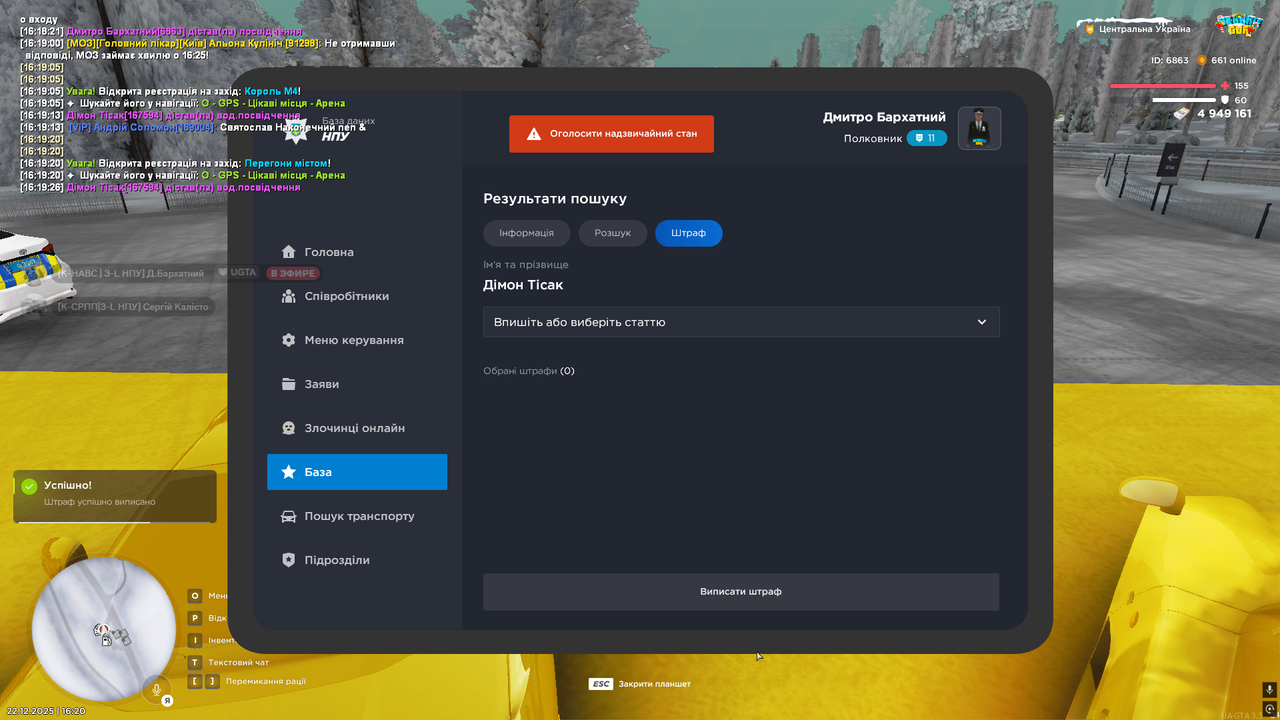Viewport: 1280px width, 720px height.
Task: Switch to the Розшук tab
Action: coord(613,233)
